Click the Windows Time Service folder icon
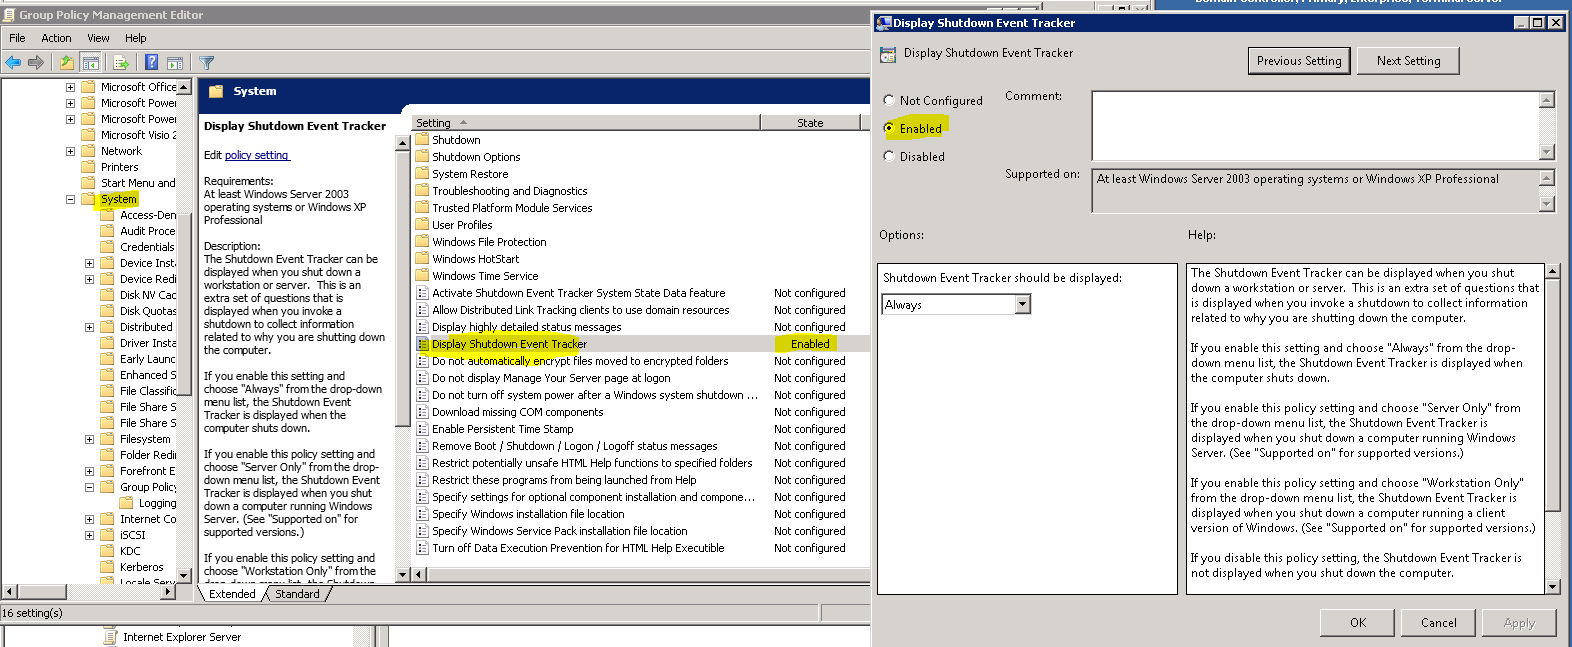This screenshot has height=647, width=1572. [x=422, y=276]
